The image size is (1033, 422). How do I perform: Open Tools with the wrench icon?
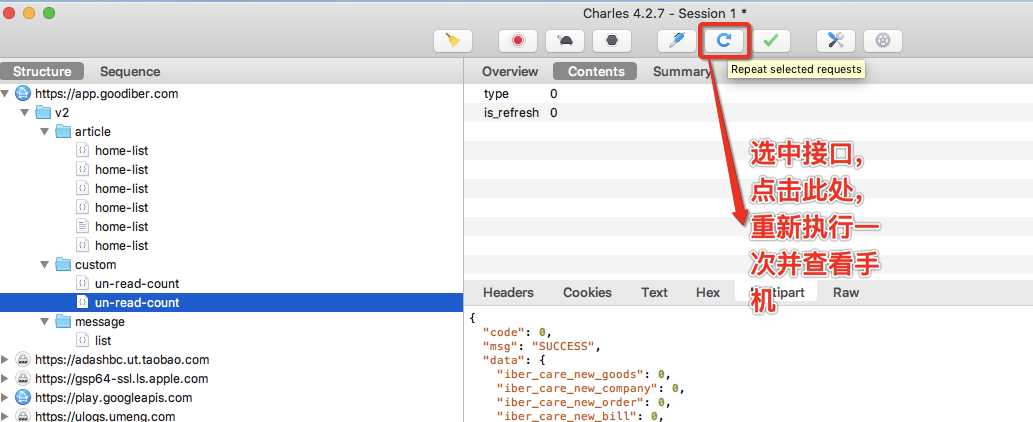pos(836,41)
